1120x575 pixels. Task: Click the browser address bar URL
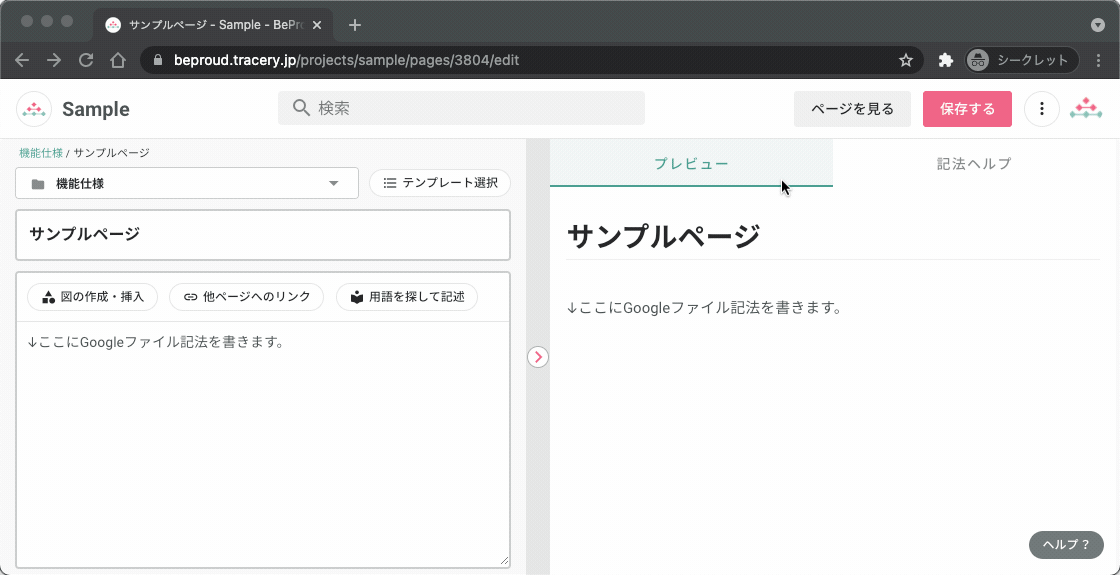point(346,61)
